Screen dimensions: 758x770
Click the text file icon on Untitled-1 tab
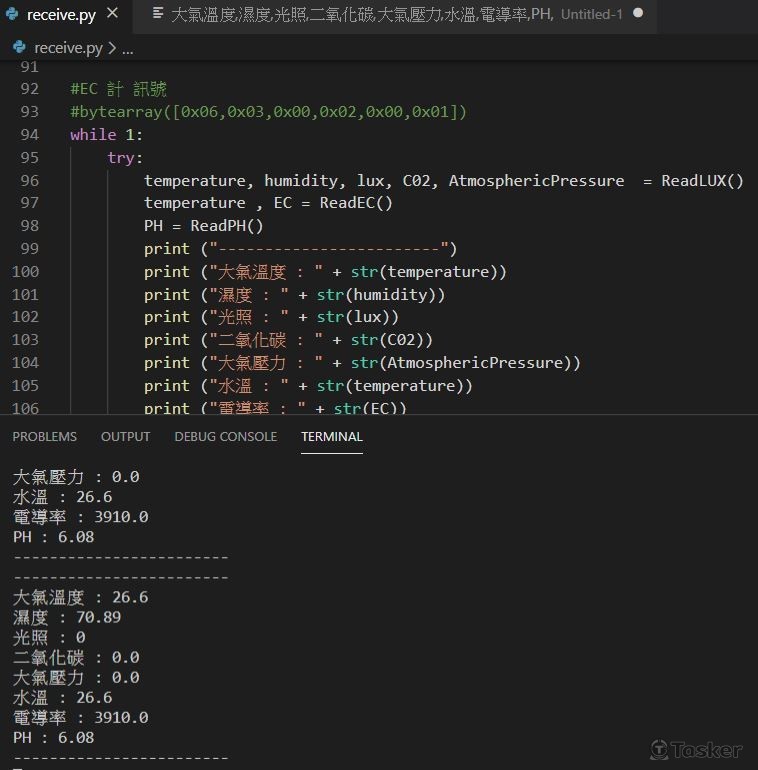[x=158, y=15]
